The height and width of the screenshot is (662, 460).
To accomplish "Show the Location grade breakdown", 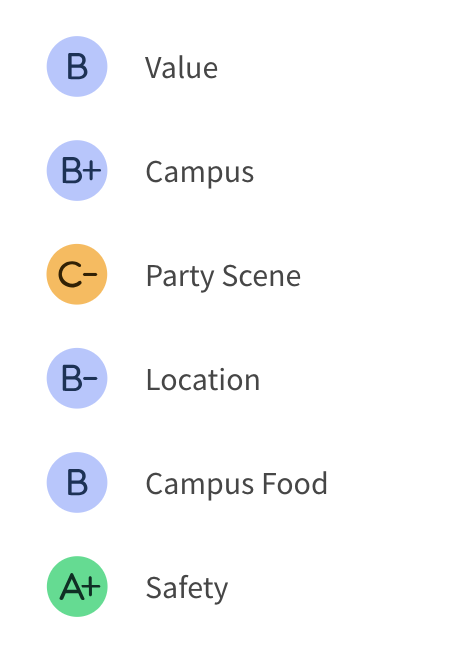I will [77, 378].
